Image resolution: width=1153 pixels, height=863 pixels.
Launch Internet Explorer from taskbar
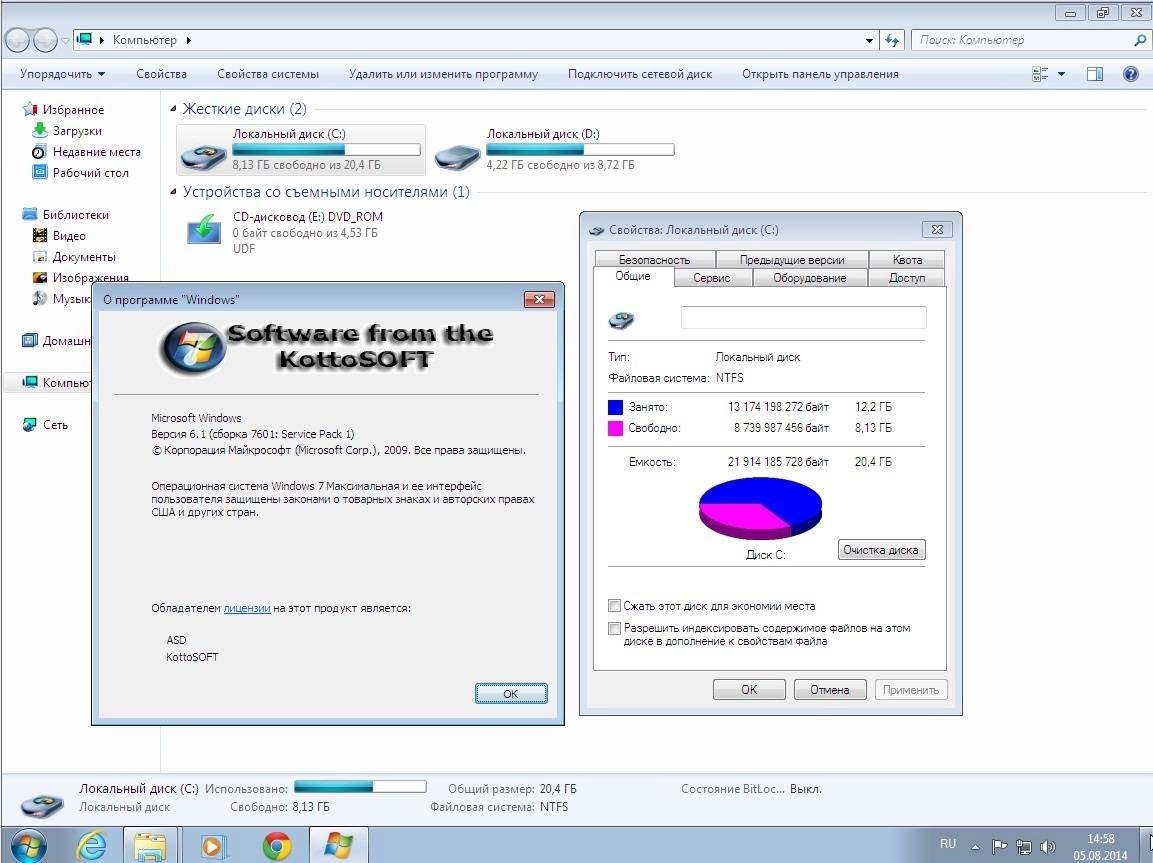pos(92,846)
